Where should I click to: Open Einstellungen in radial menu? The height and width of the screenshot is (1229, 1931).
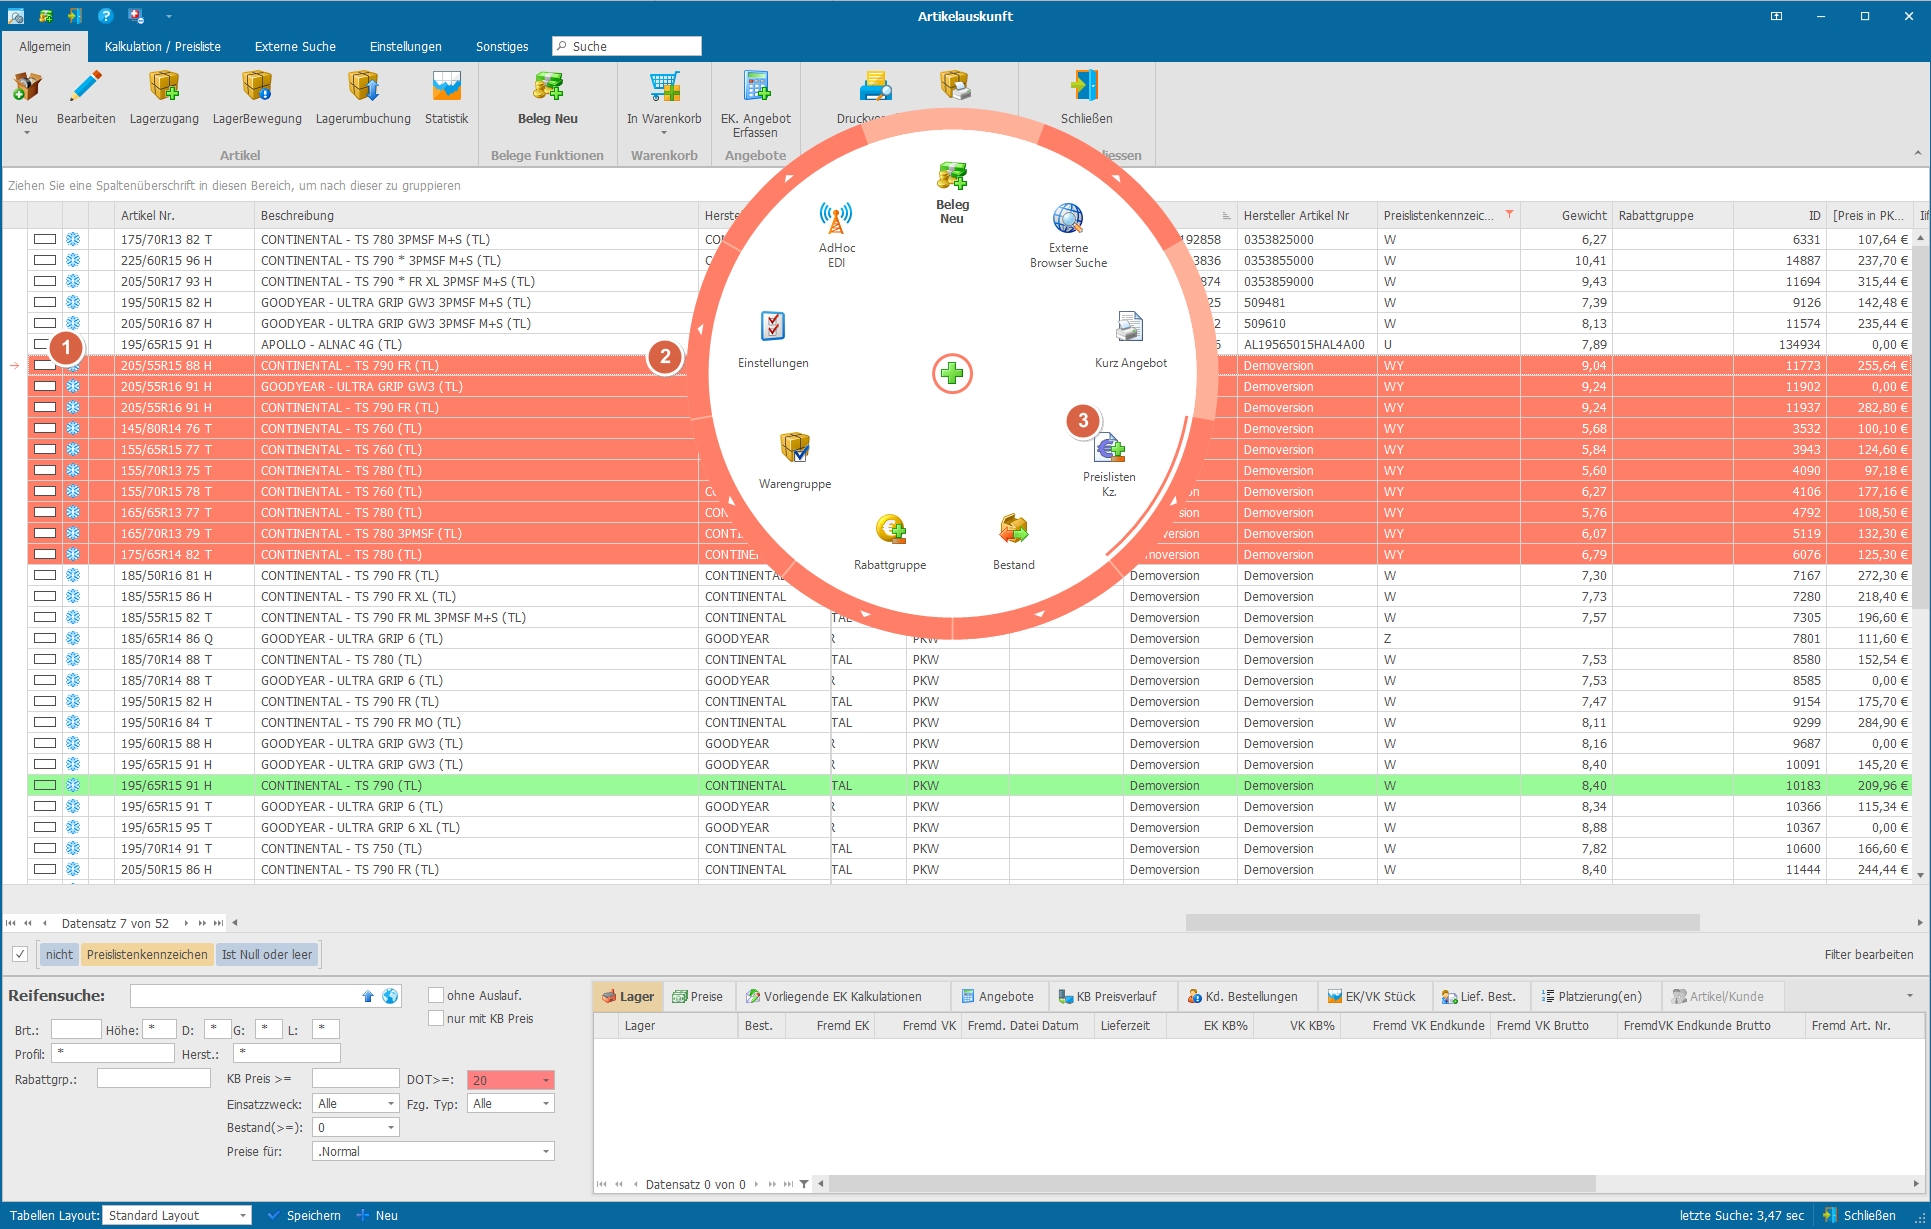pyautogui.click(x=773, y=340)
